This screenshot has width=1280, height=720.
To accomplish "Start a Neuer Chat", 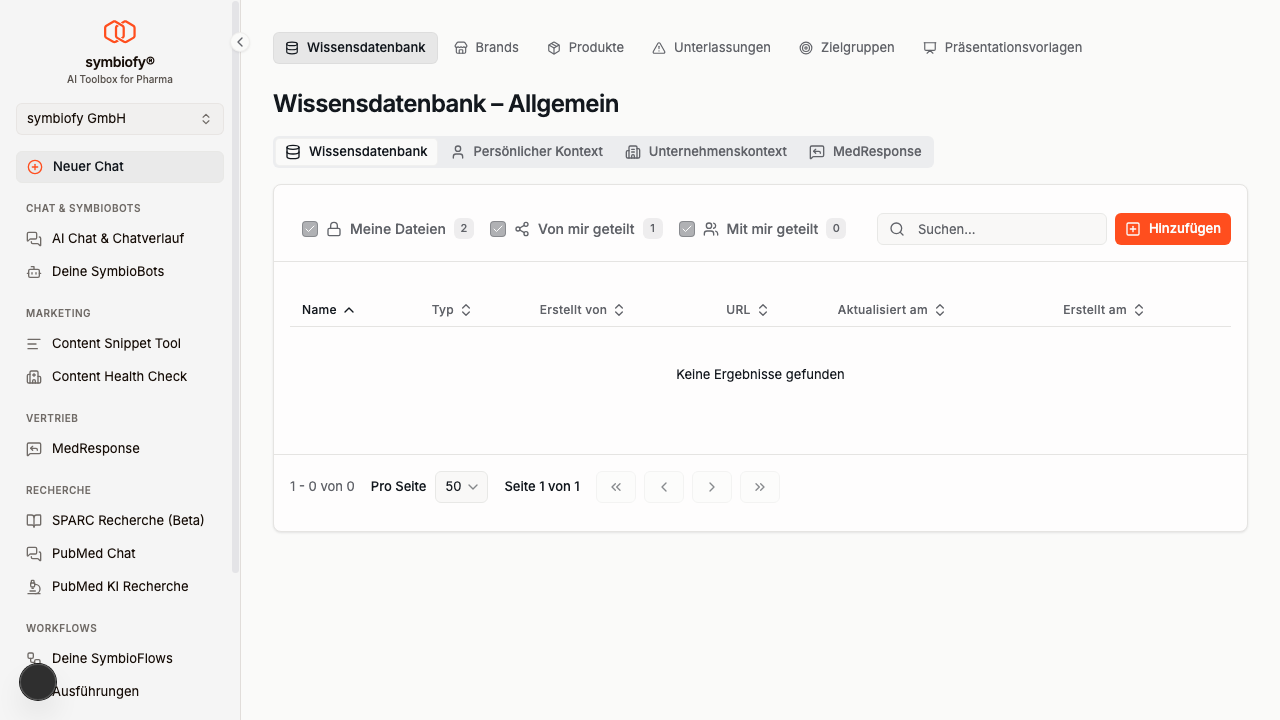I will [x=119, y=166].
